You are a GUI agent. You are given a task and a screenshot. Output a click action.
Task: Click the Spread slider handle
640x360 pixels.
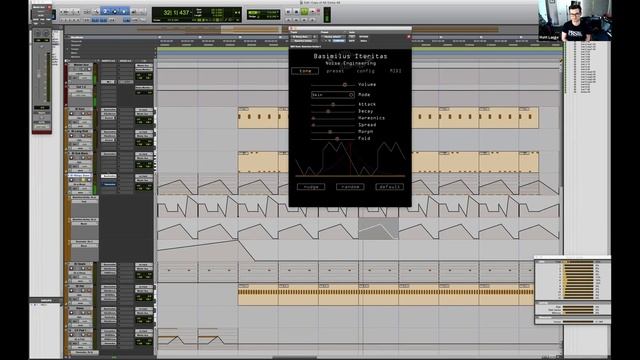pyautogui.click(x=313, y=125)
